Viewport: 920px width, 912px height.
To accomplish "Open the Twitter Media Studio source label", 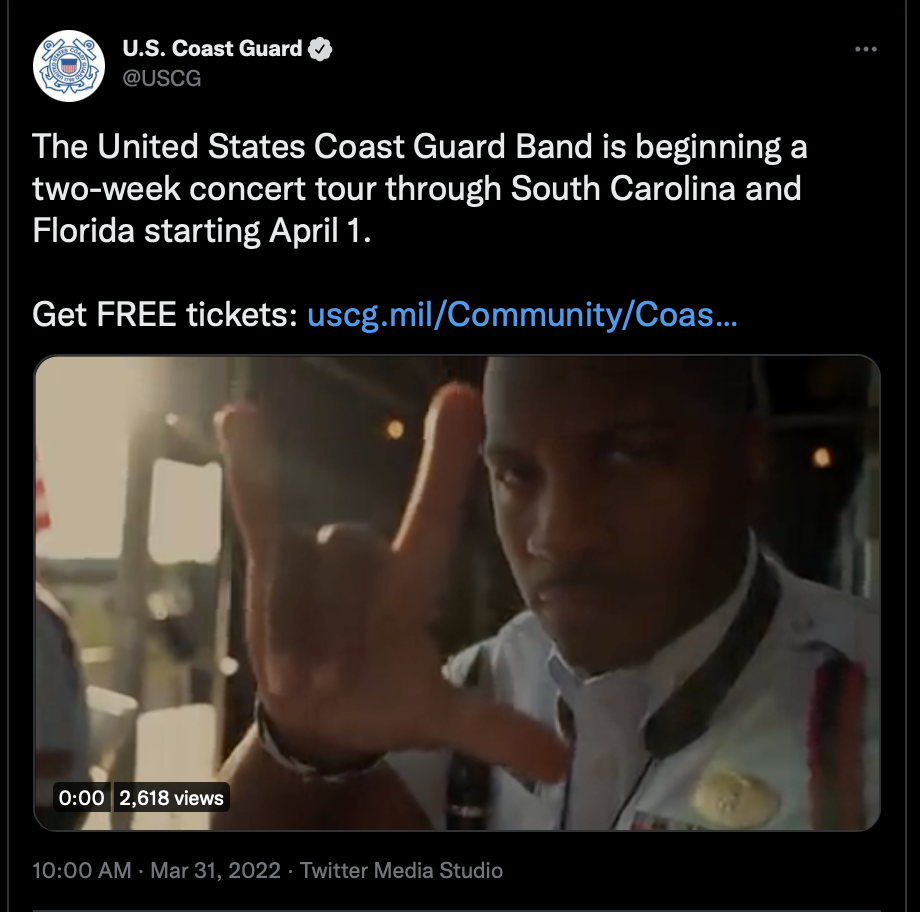I will (x=401, y=870).
